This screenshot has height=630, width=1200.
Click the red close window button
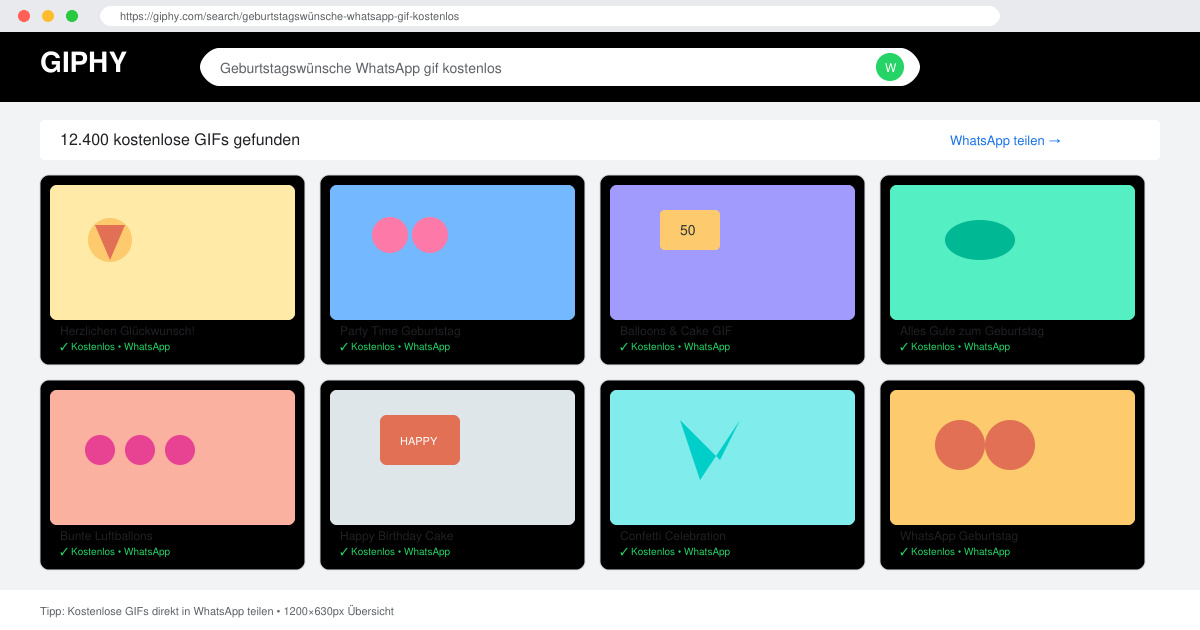(x=24, y=16)
